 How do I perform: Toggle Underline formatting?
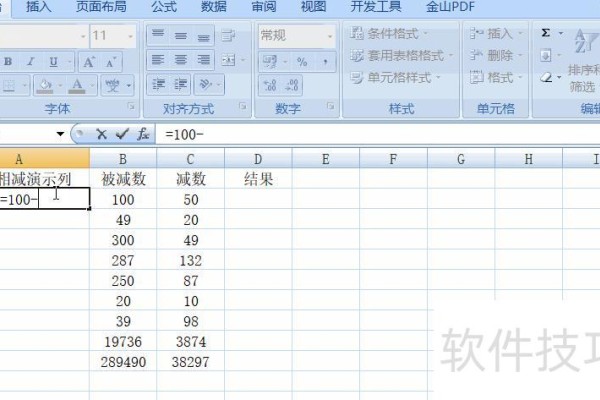click(x=54, y=62)
